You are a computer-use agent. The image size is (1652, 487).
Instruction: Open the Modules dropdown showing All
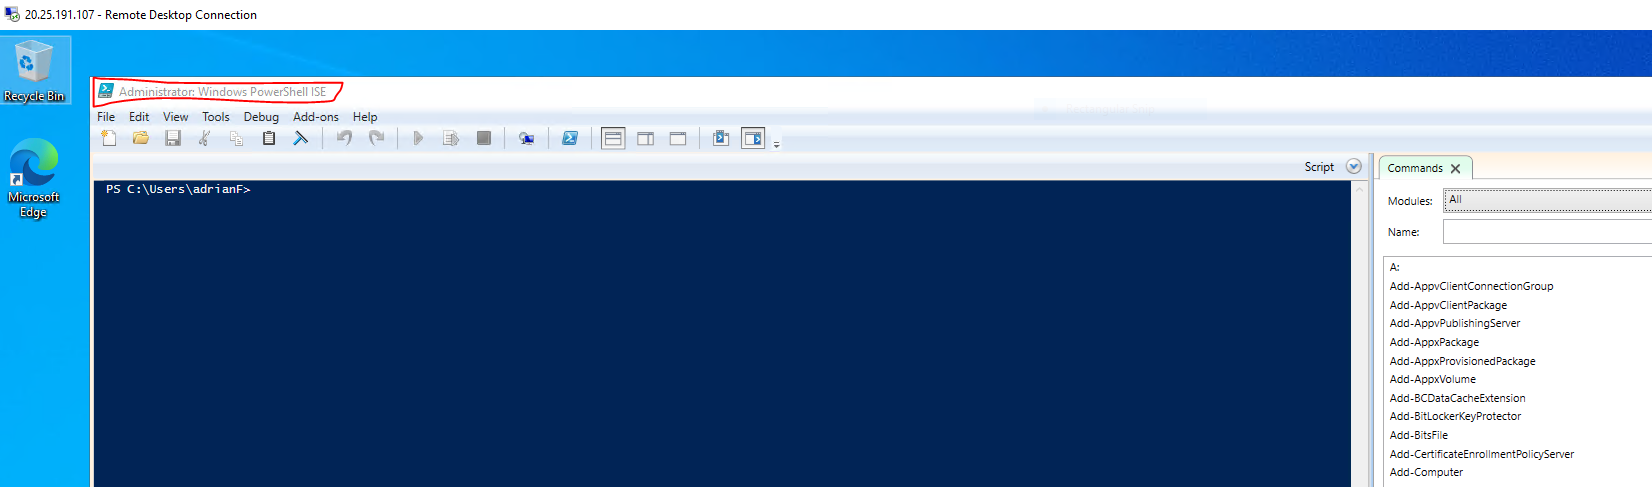pyautogui.click(x=1547, y=200)
